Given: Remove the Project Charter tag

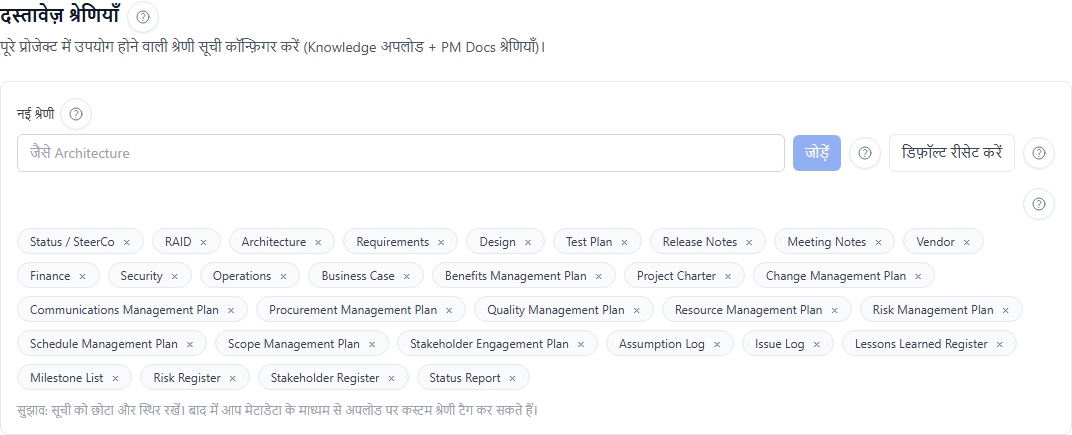Looking at the screenshot, I should (x=728, y=276).
